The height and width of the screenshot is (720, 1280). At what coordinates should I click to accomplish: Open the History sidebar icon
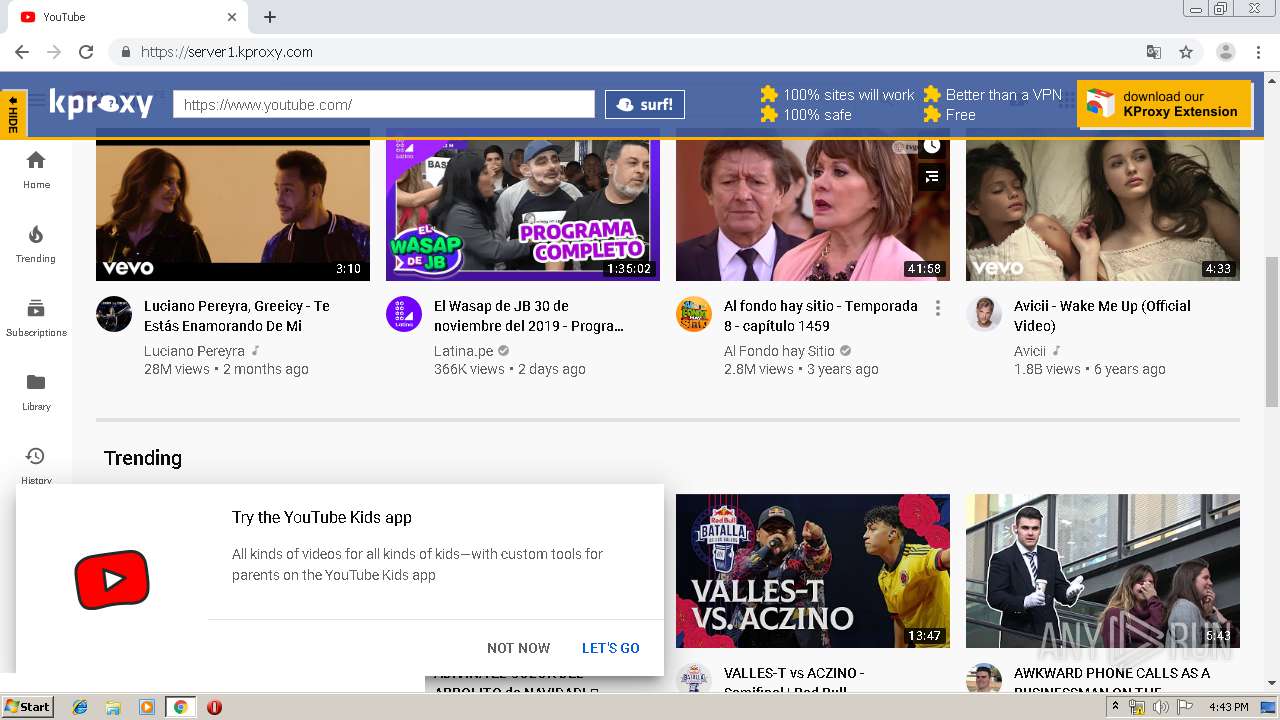[36, 464]
